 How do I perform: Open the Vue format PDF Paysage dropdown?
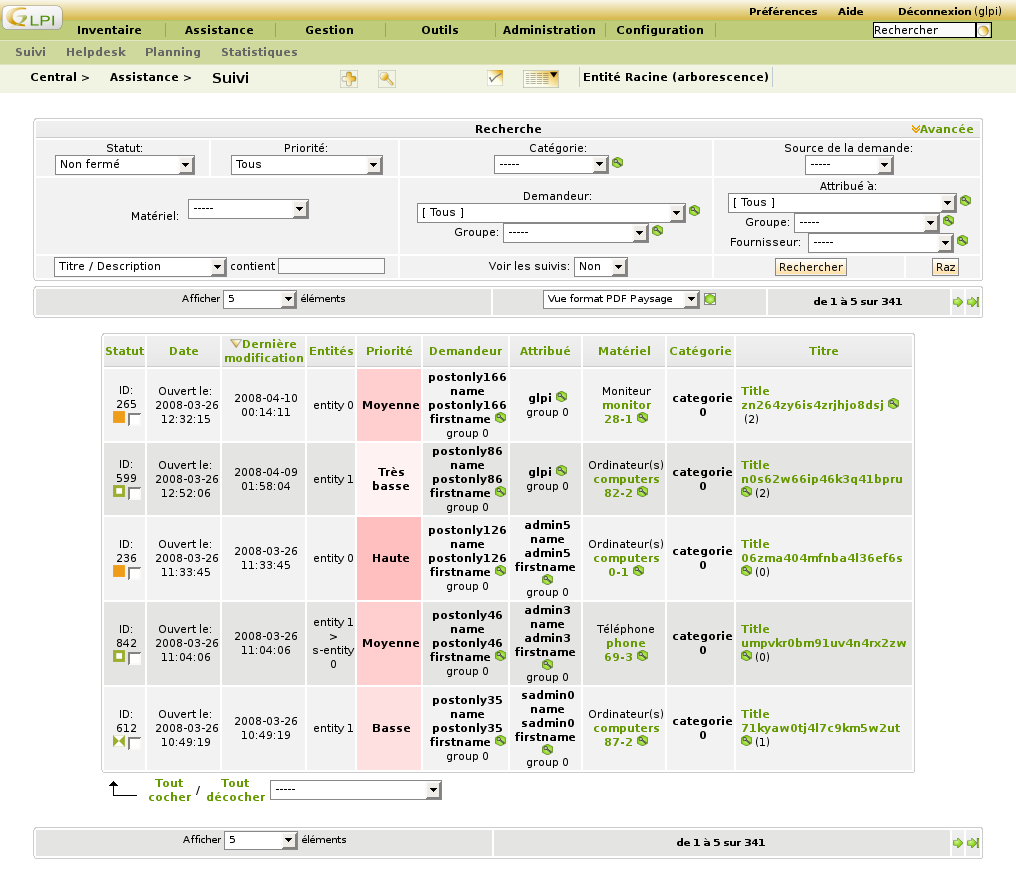[621, 299]
